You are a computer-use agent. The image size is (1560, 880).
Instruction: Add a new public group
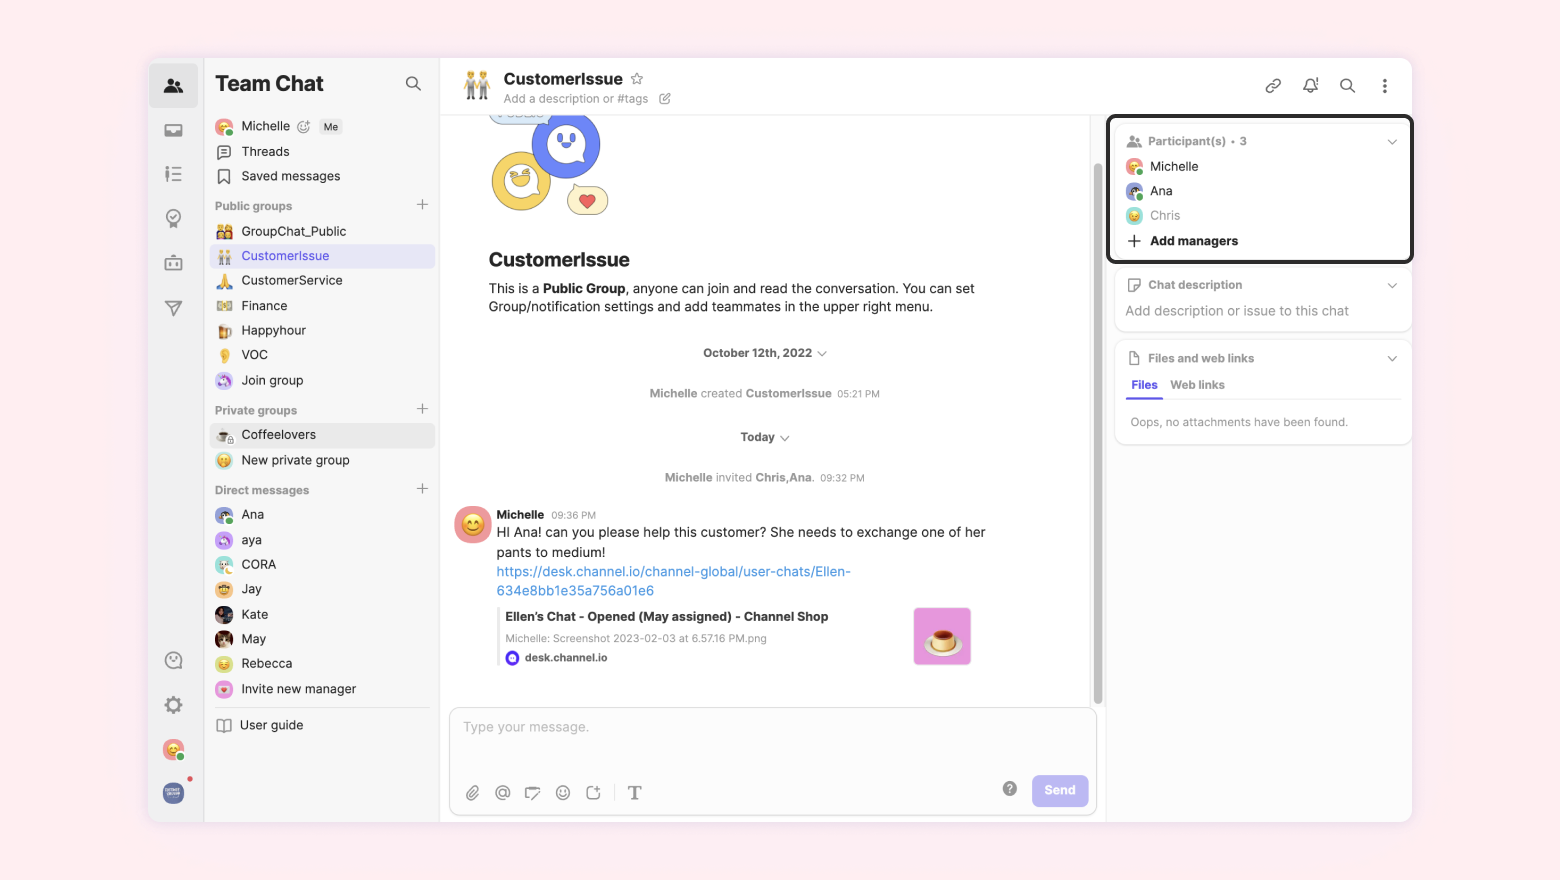pyautogui.click(x=422, y=205)
